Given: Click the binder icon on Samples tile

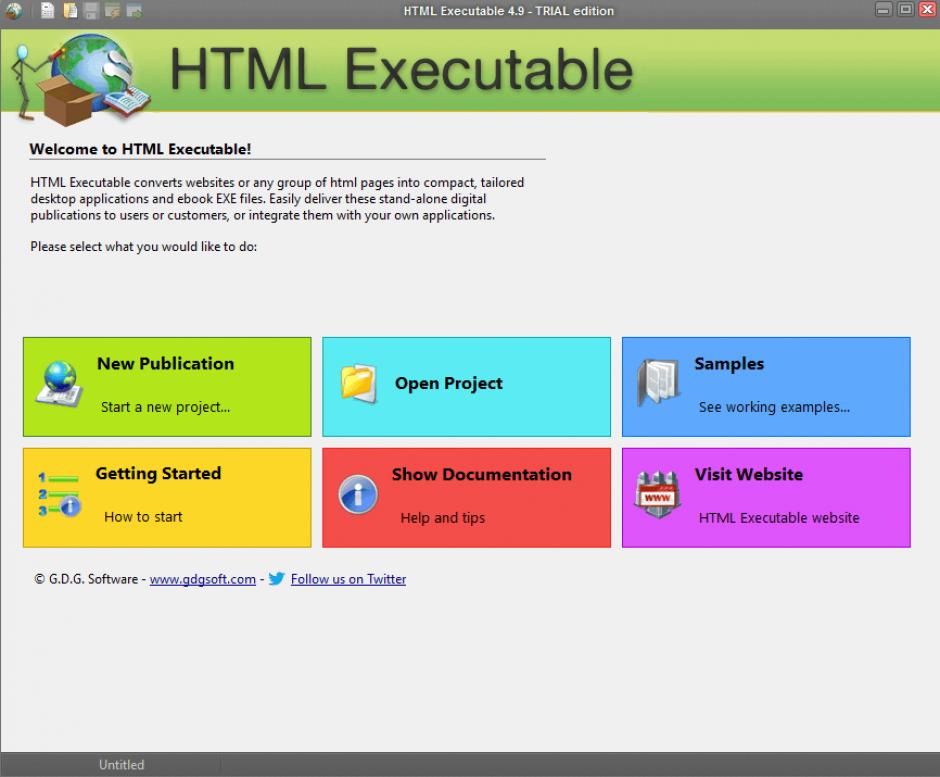Looking at the screenshot, I should [658, 383].
